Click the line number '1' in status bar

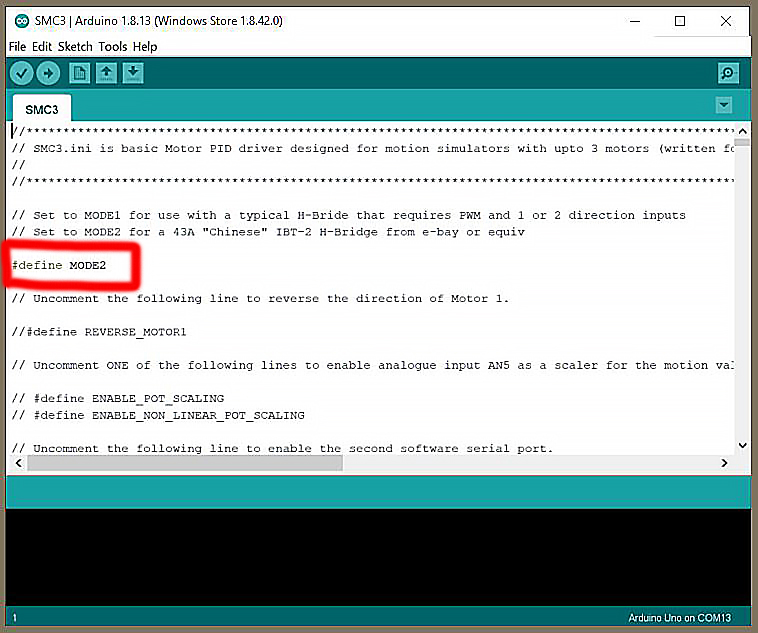tap(15, 618)
